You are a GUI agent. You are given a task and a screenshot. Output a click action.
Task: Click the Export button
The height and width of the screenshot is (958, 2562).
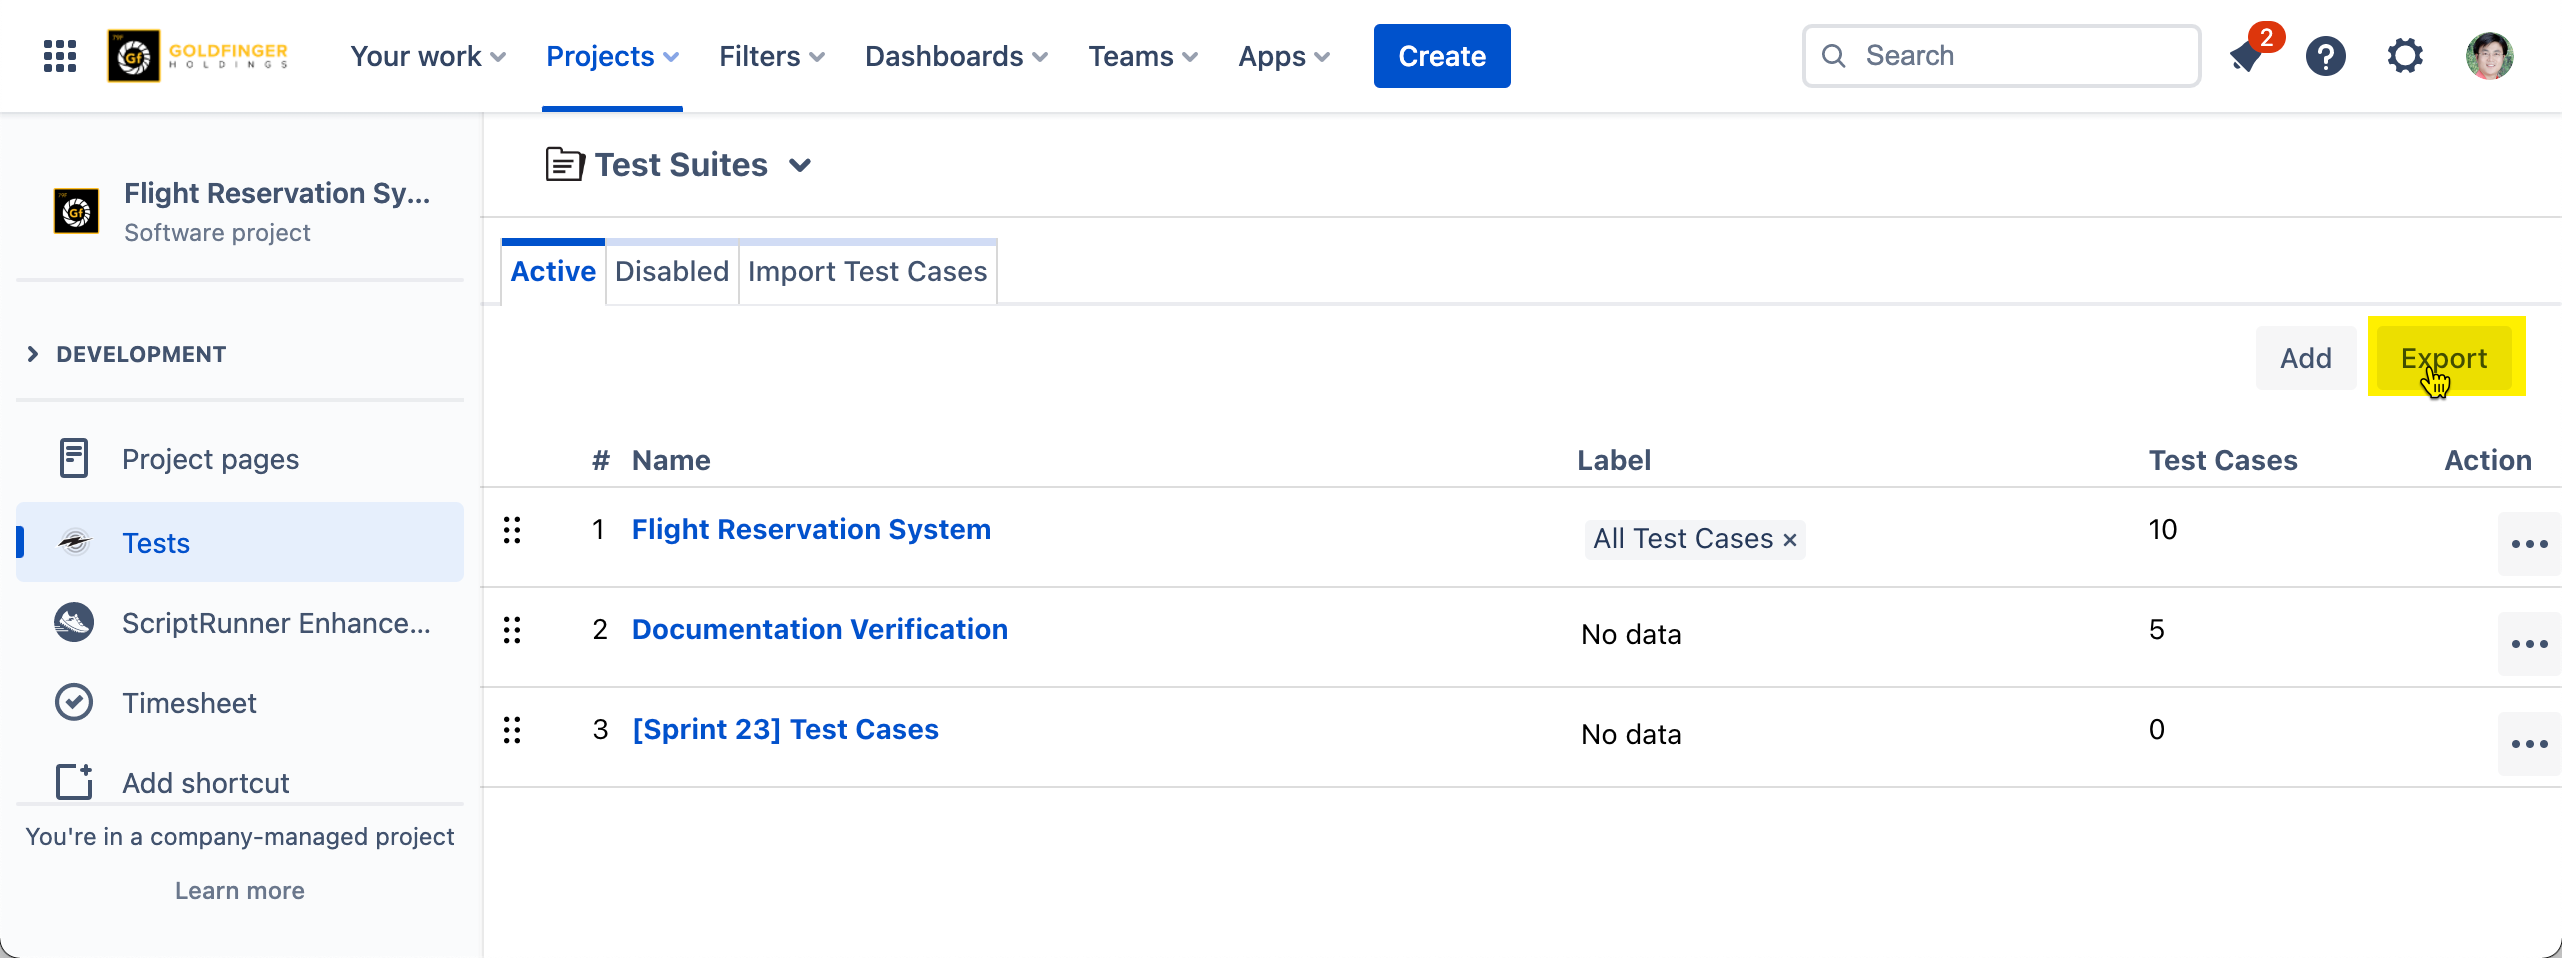pyautogui.click(x=2443, y=358)
